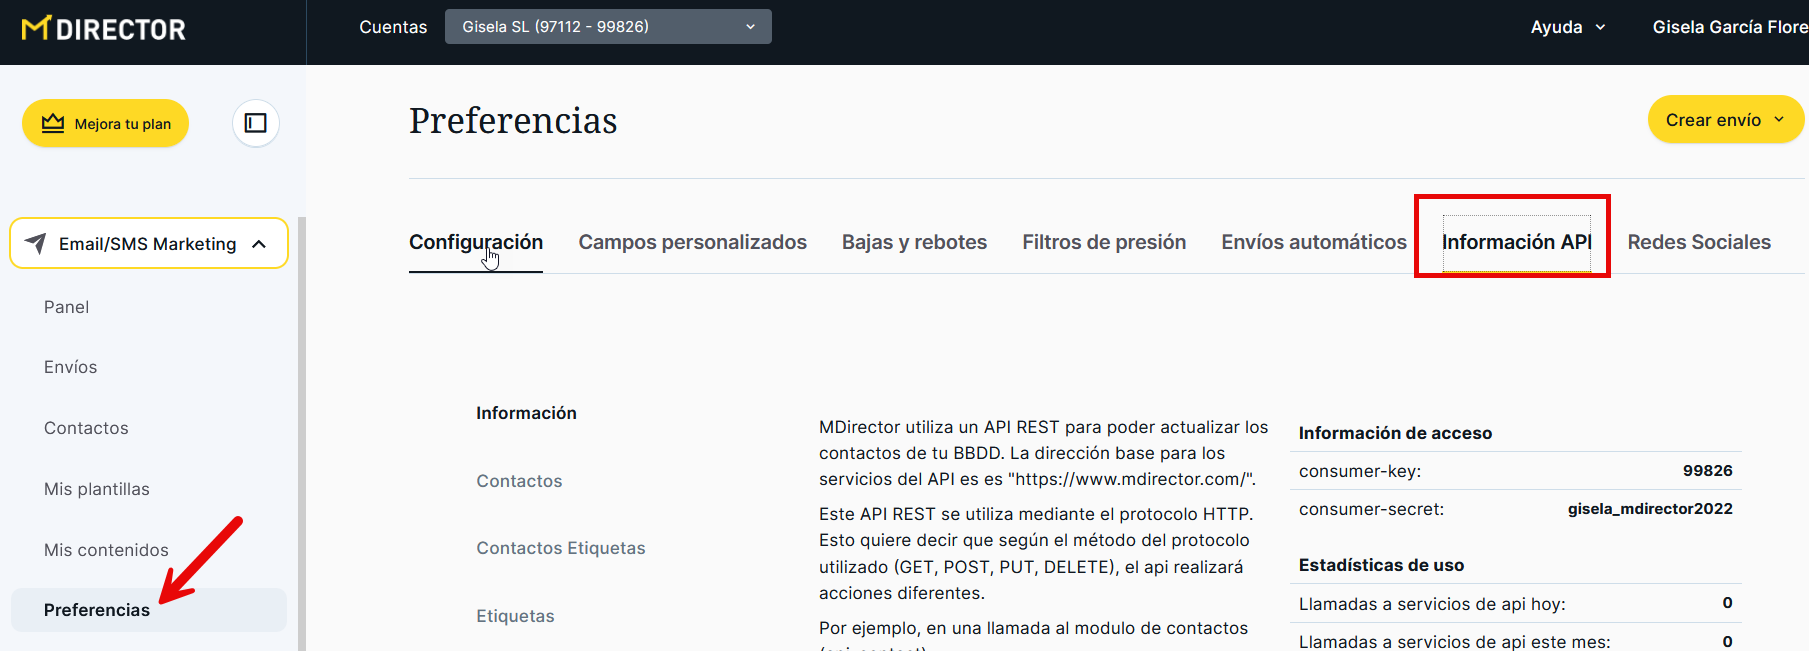Switch to the Configuración tab

[x=475, y=242]
